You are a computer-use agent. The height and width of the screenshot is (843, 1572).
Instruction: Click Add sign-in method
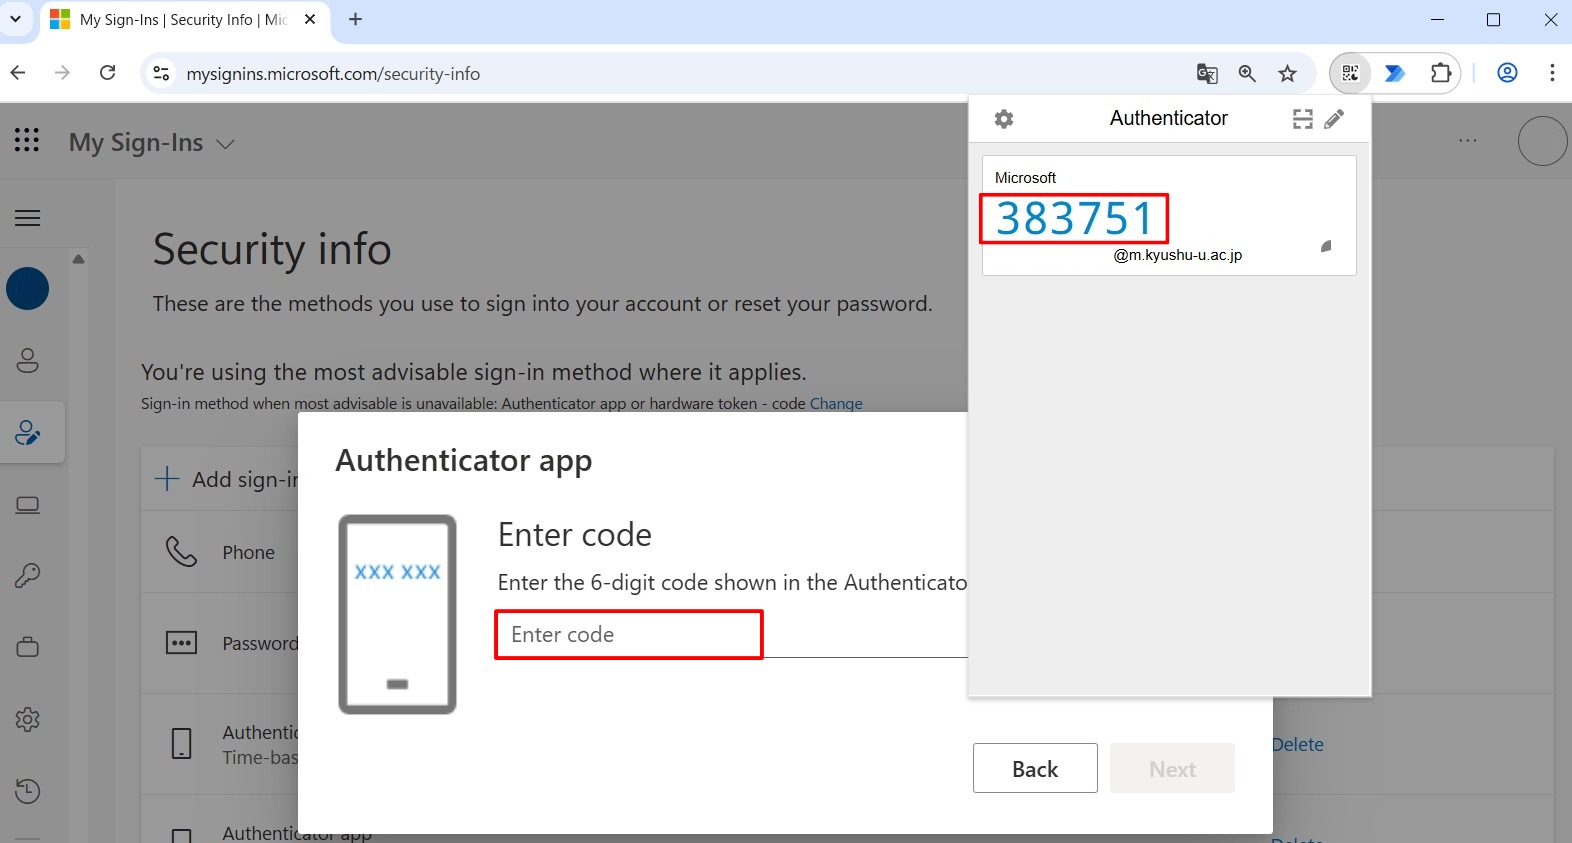click(x=226, y=479)
